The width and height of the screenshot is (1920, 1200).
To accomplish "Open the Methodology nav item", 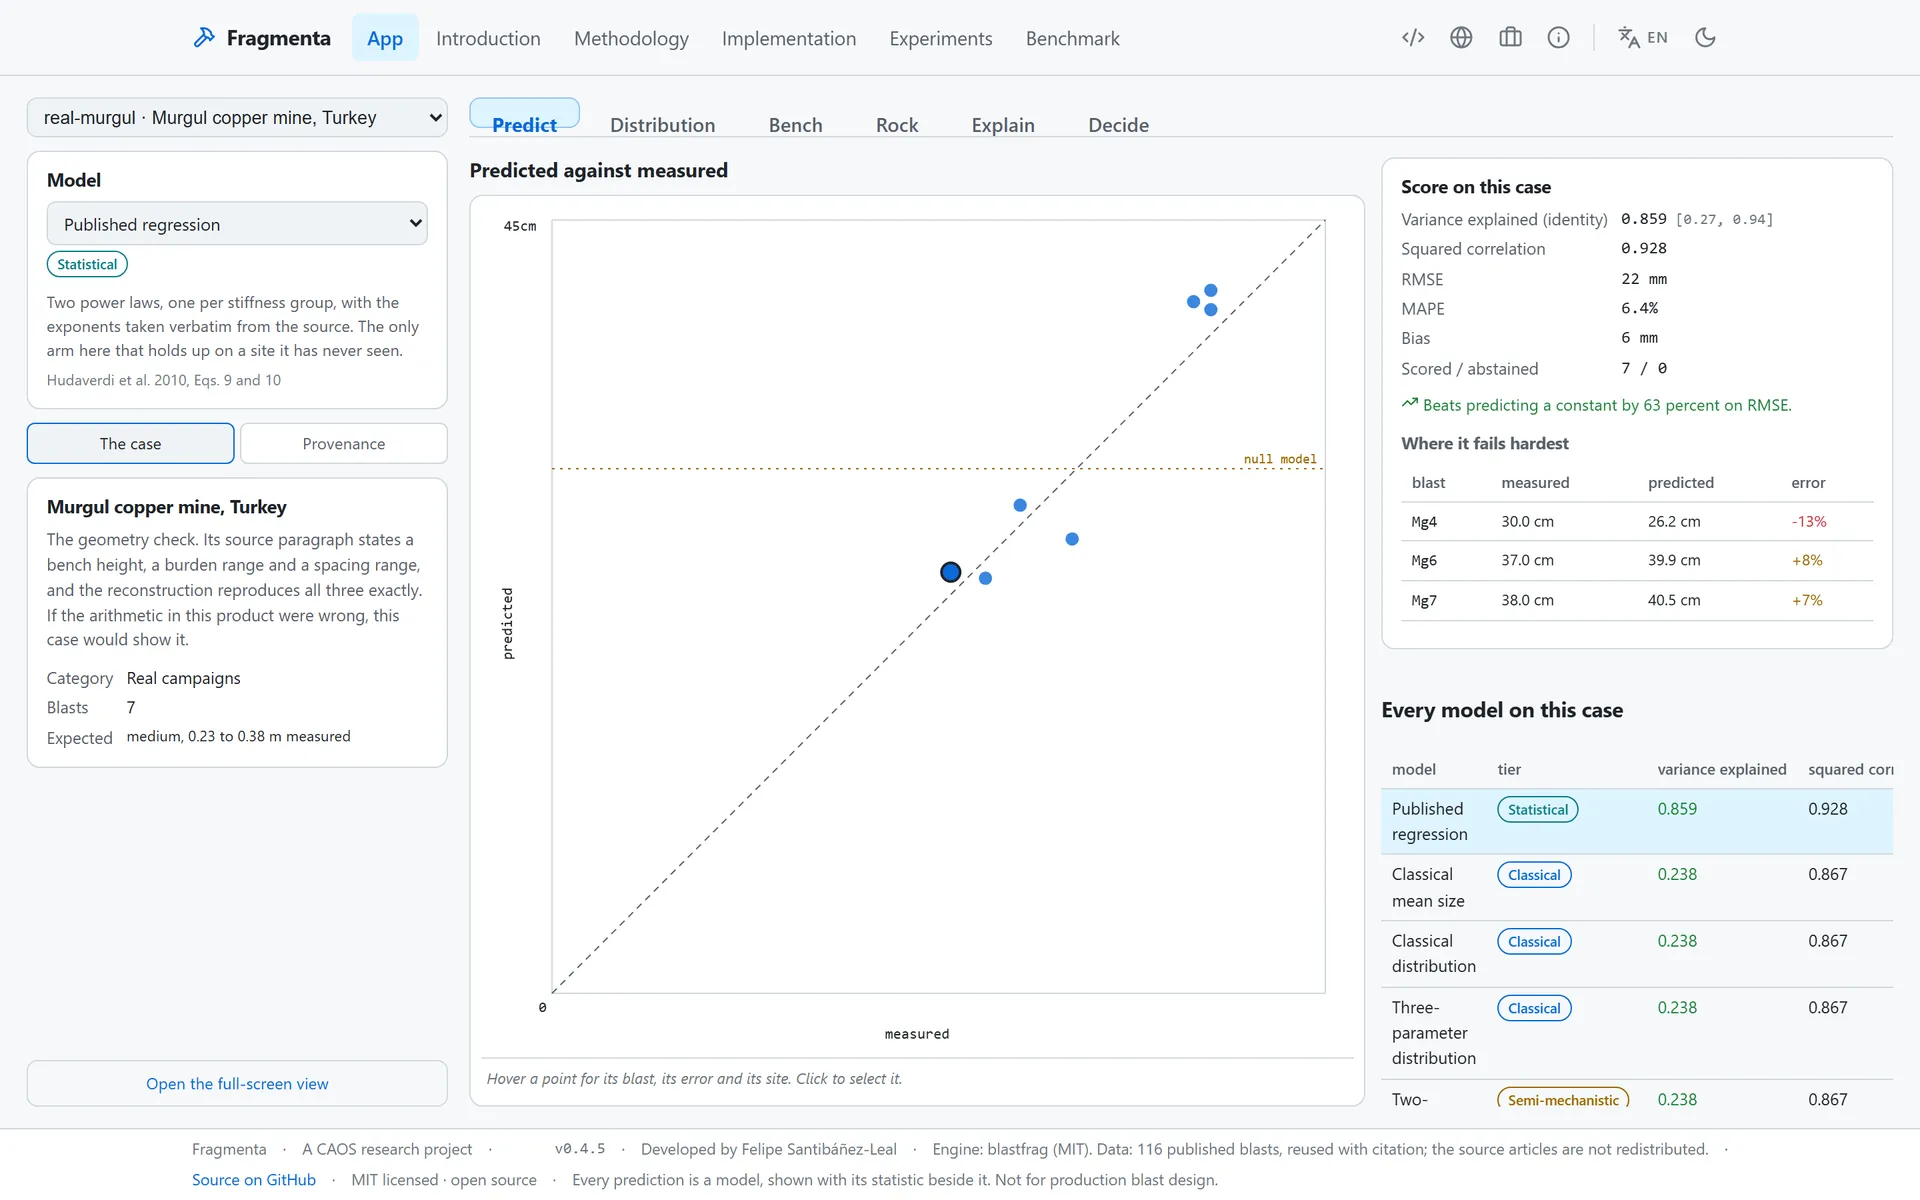I will click(631, 38).
